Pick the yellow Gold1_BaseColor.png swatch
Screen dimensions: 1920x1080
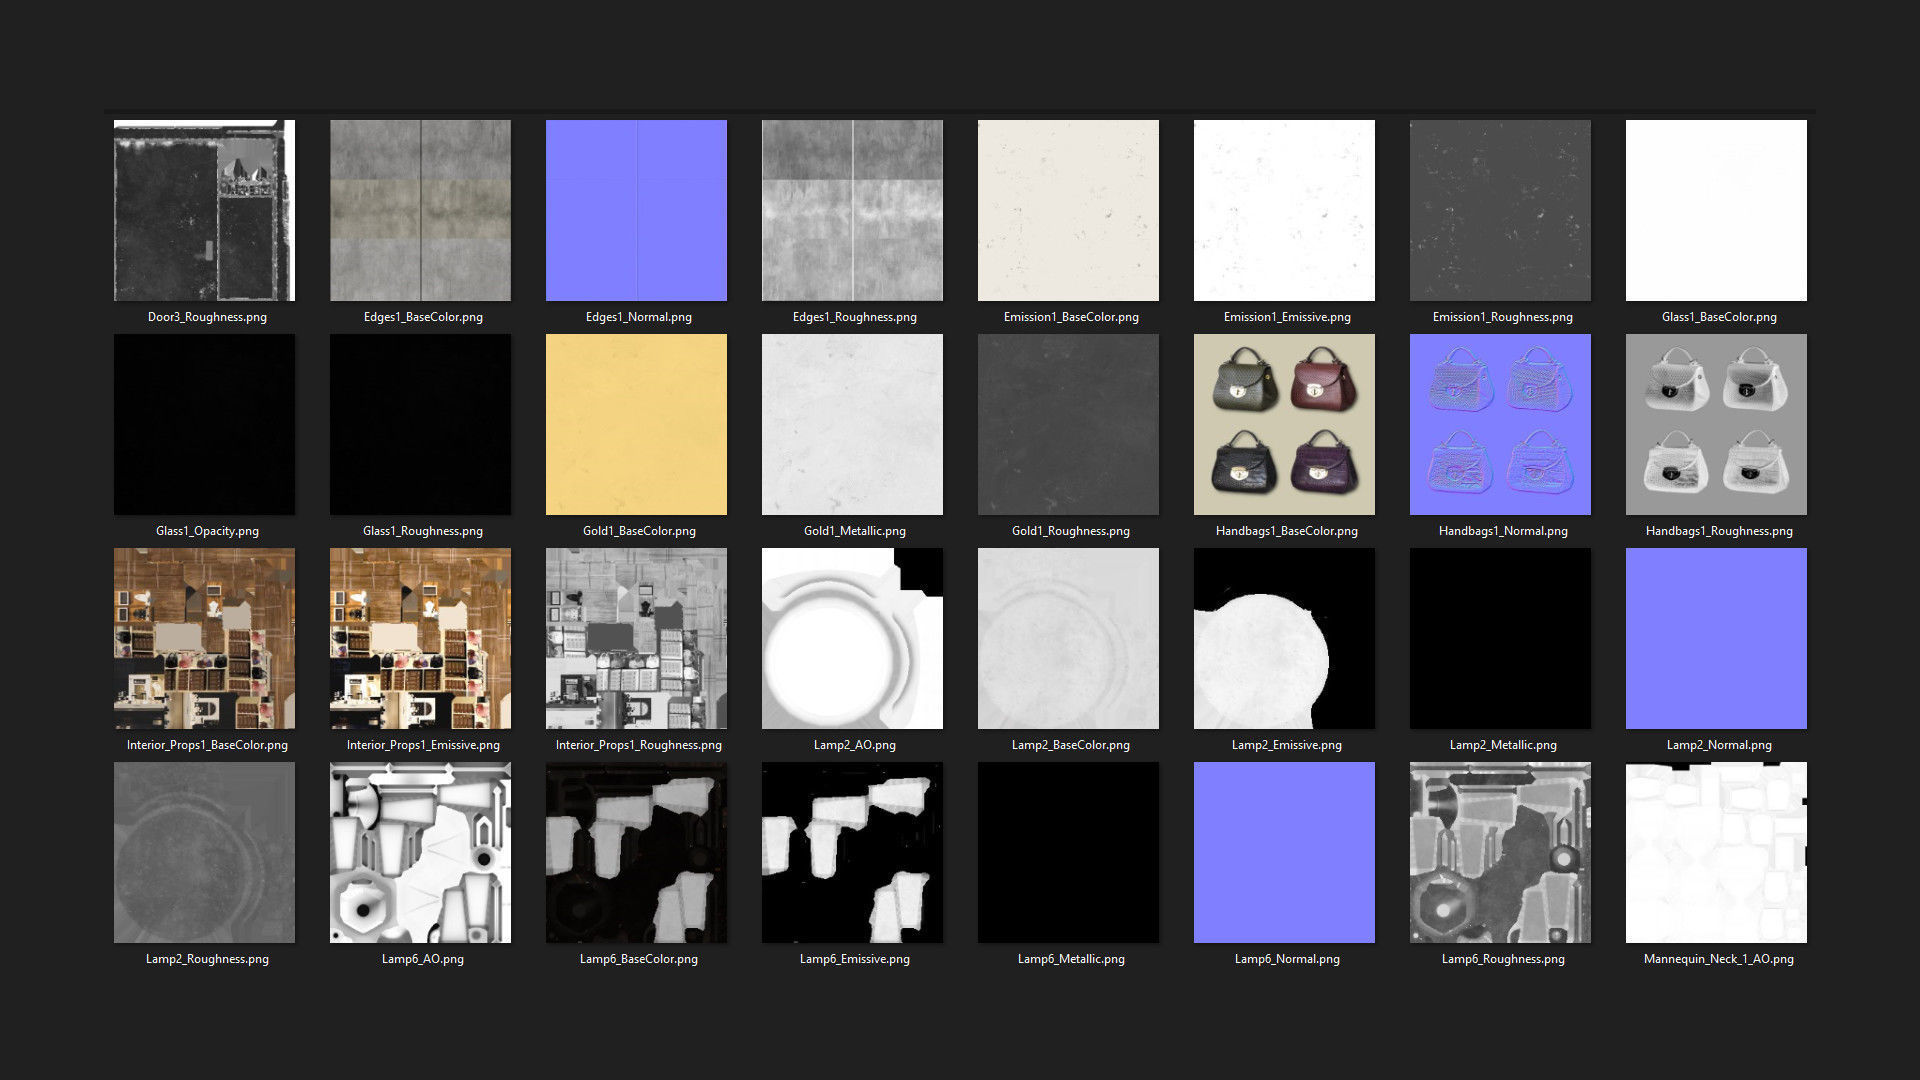pyautogui.click(x=636, y=424)
